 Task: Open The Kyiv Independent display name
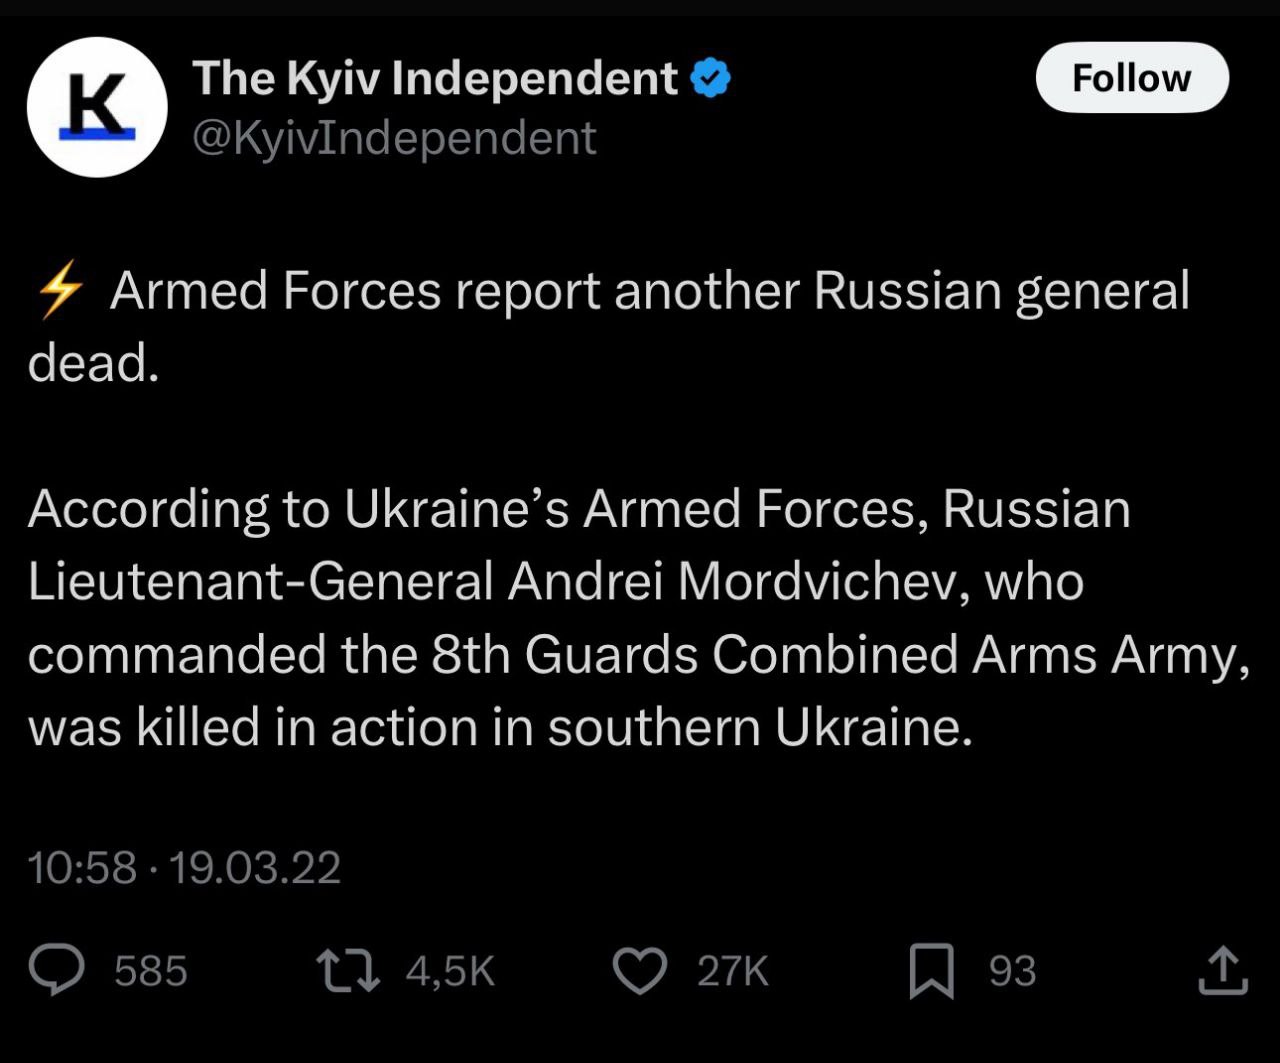(x=435, y=79)
